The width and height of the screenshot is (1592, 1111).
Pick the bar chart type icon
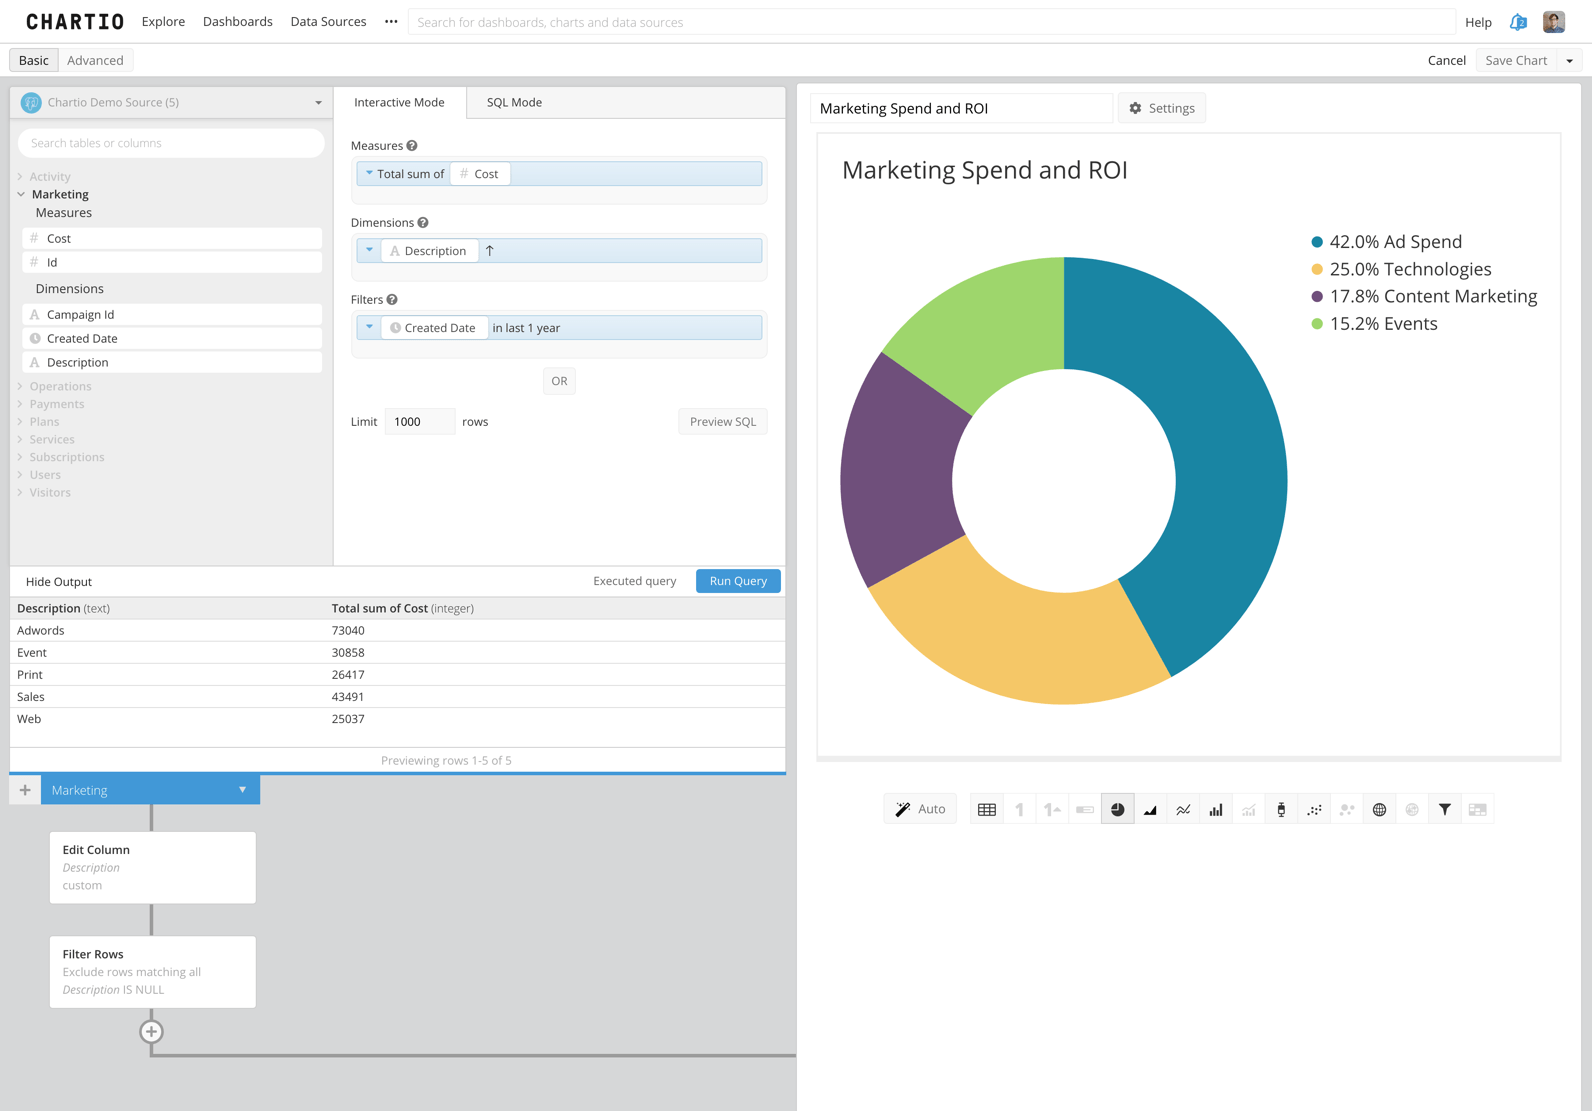1216,809
